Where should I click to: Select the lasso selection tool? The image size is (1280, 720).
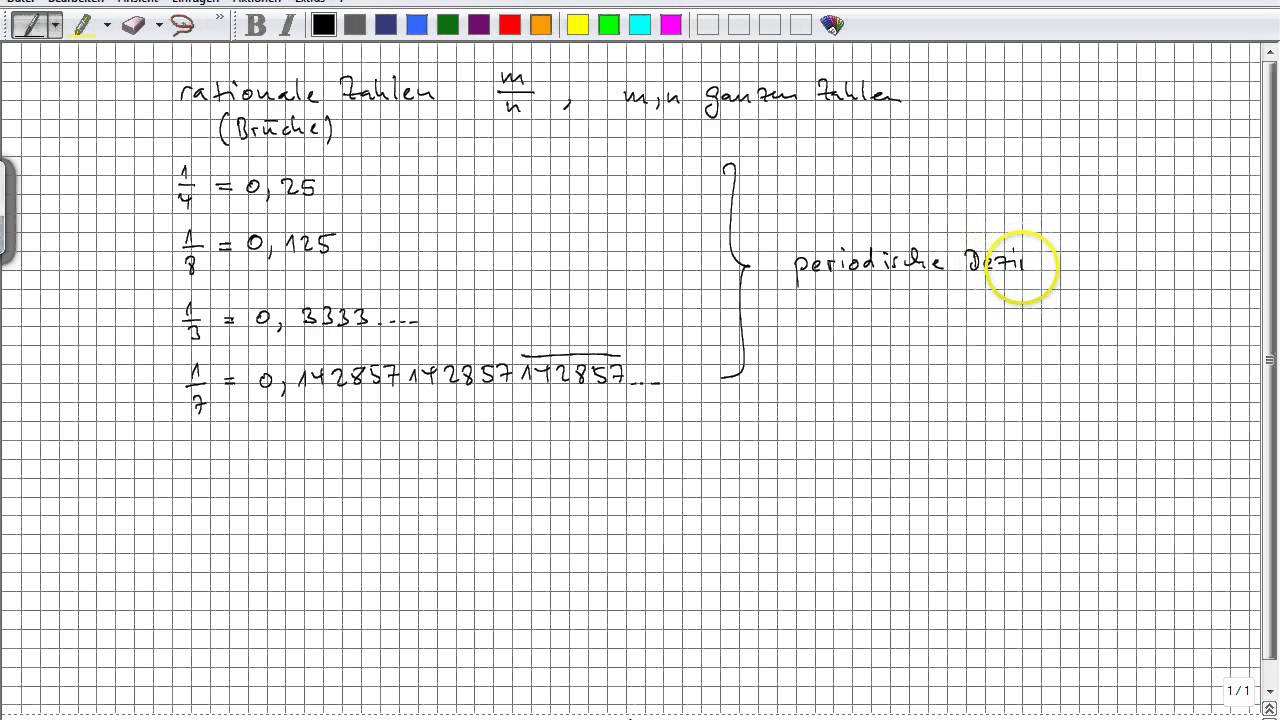pos(183,25)
